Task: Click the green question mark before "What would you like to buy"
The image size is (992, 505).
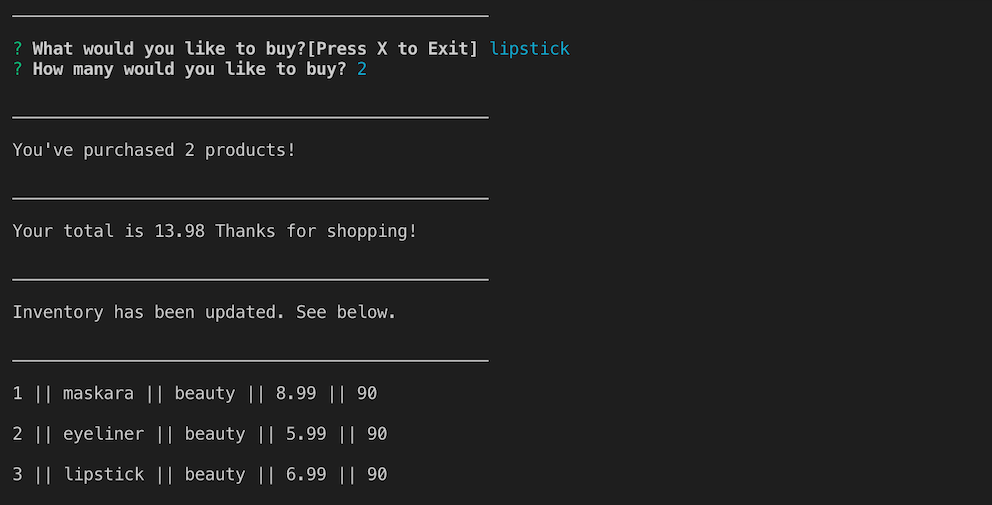Action: [18, 49]
